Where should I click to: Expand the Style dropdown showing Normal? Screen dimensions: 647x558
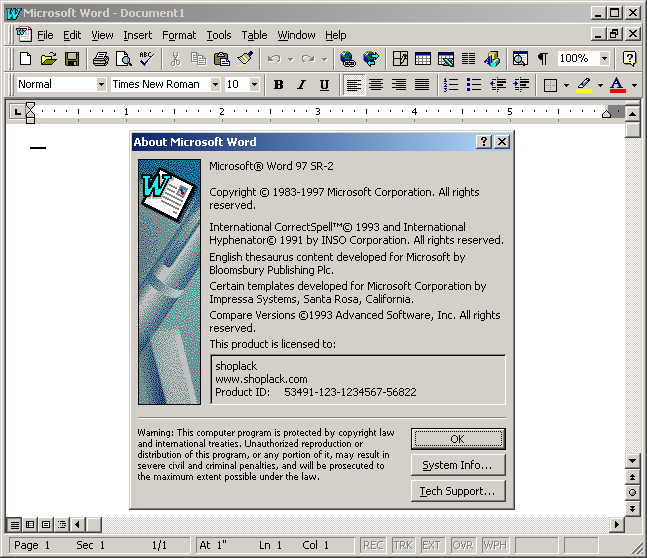coord(101,85)
